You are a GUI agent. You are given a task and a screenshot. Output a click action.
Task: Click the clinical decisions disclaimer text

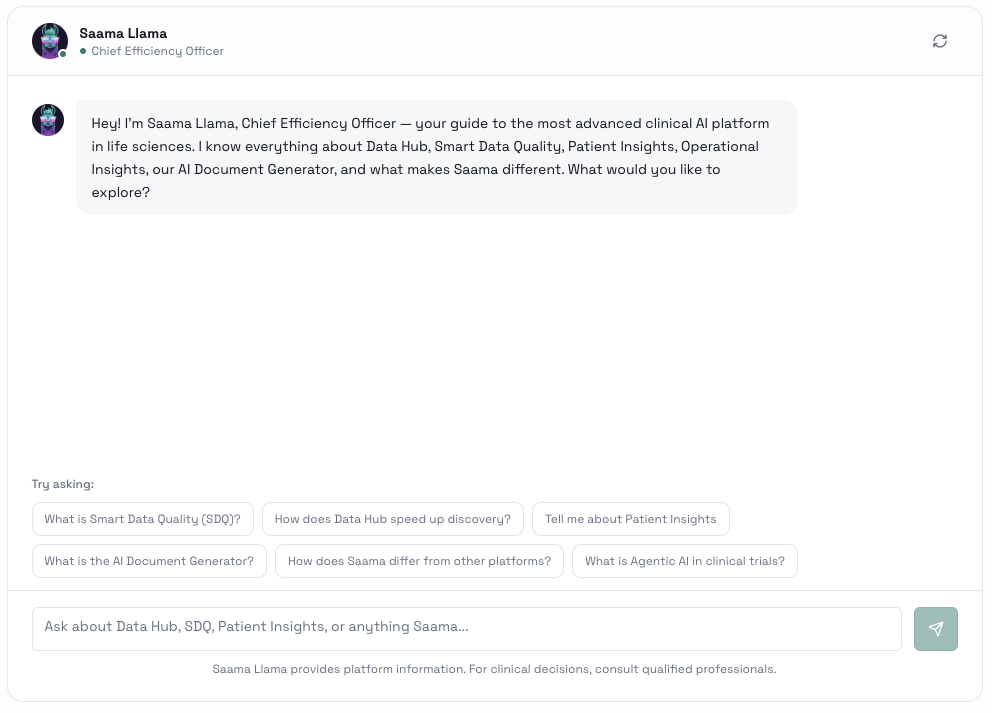(x=494, y=669)
